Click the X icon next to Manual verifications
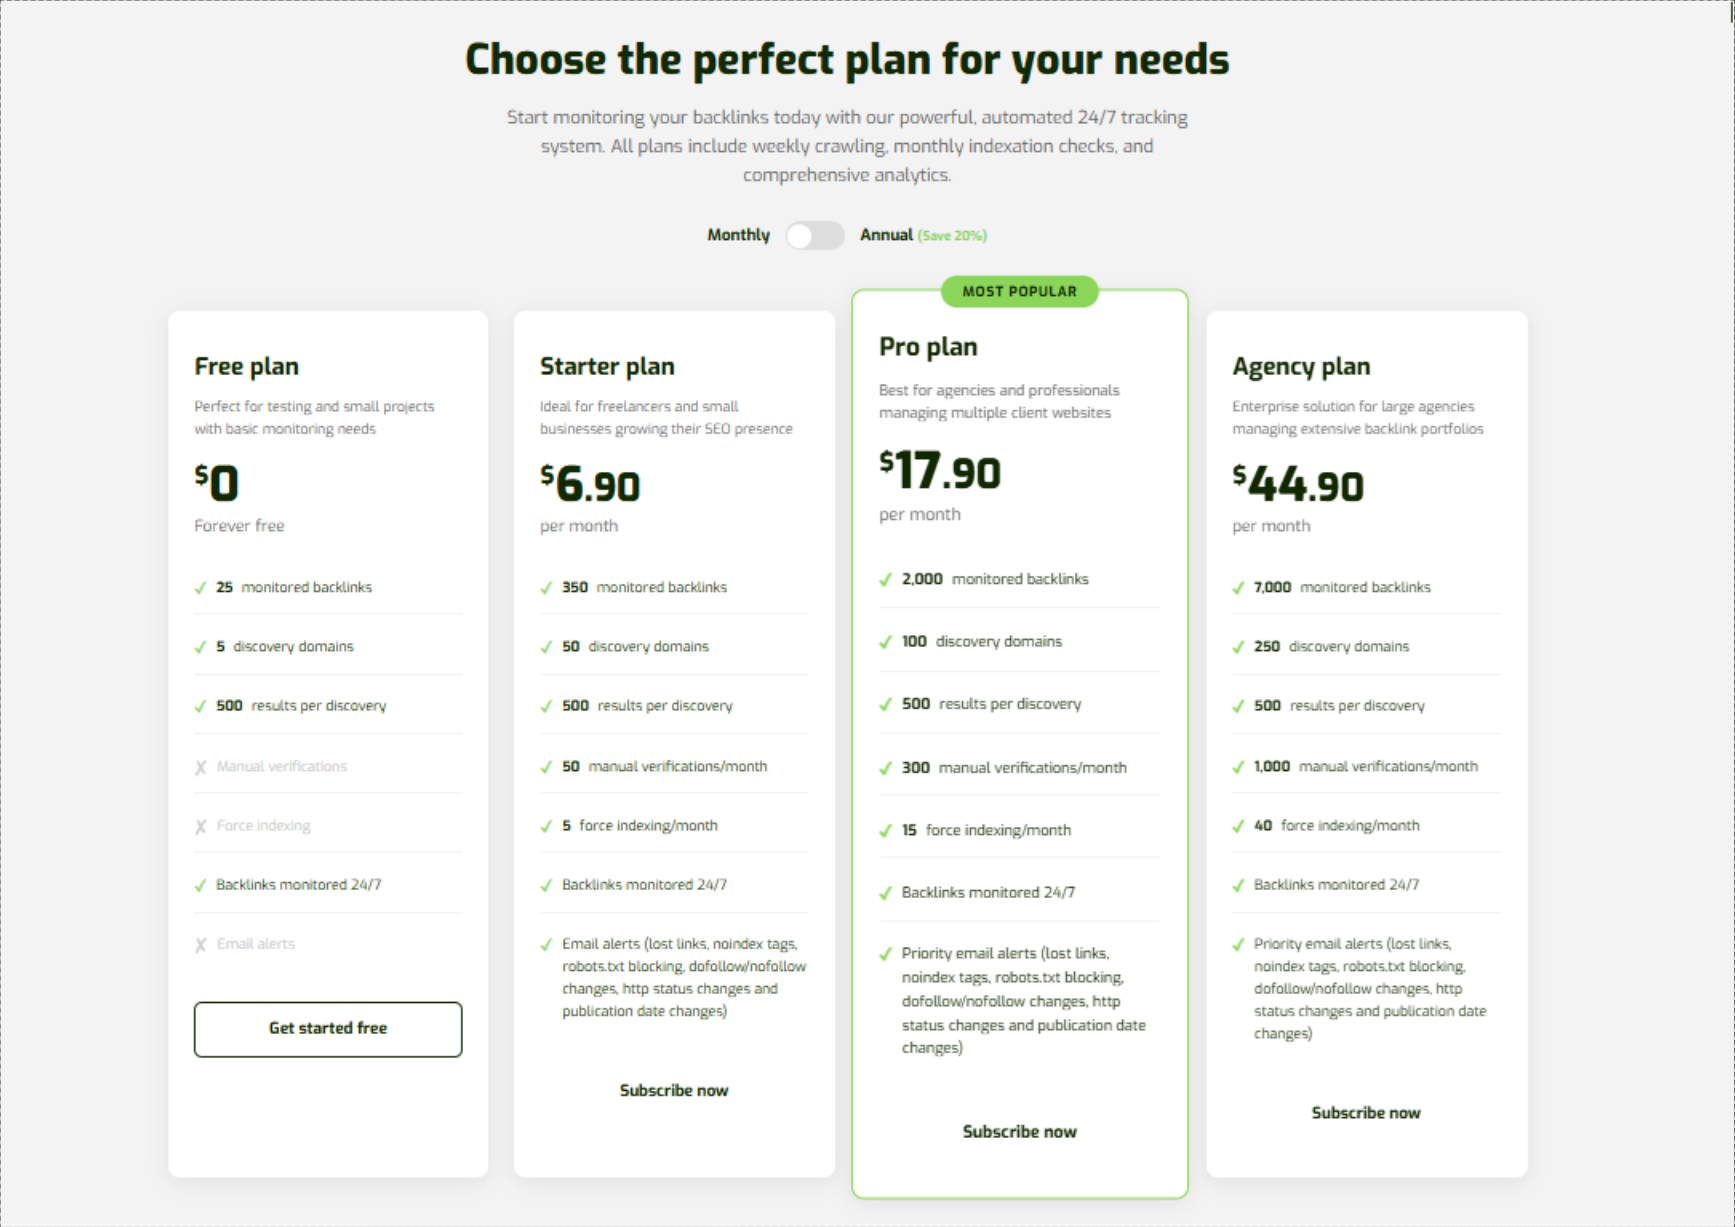Viewport: 1735px width, 1227px height. [201, 766]
